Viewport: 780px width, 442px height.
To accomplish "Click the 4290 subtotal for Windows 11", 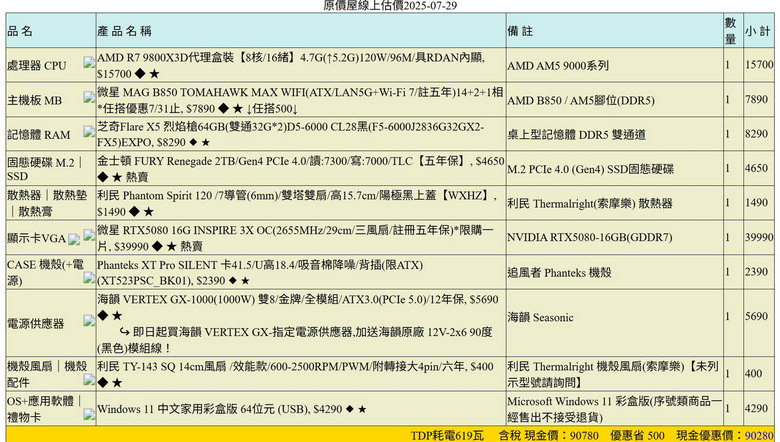I will (x=756, y=408).
